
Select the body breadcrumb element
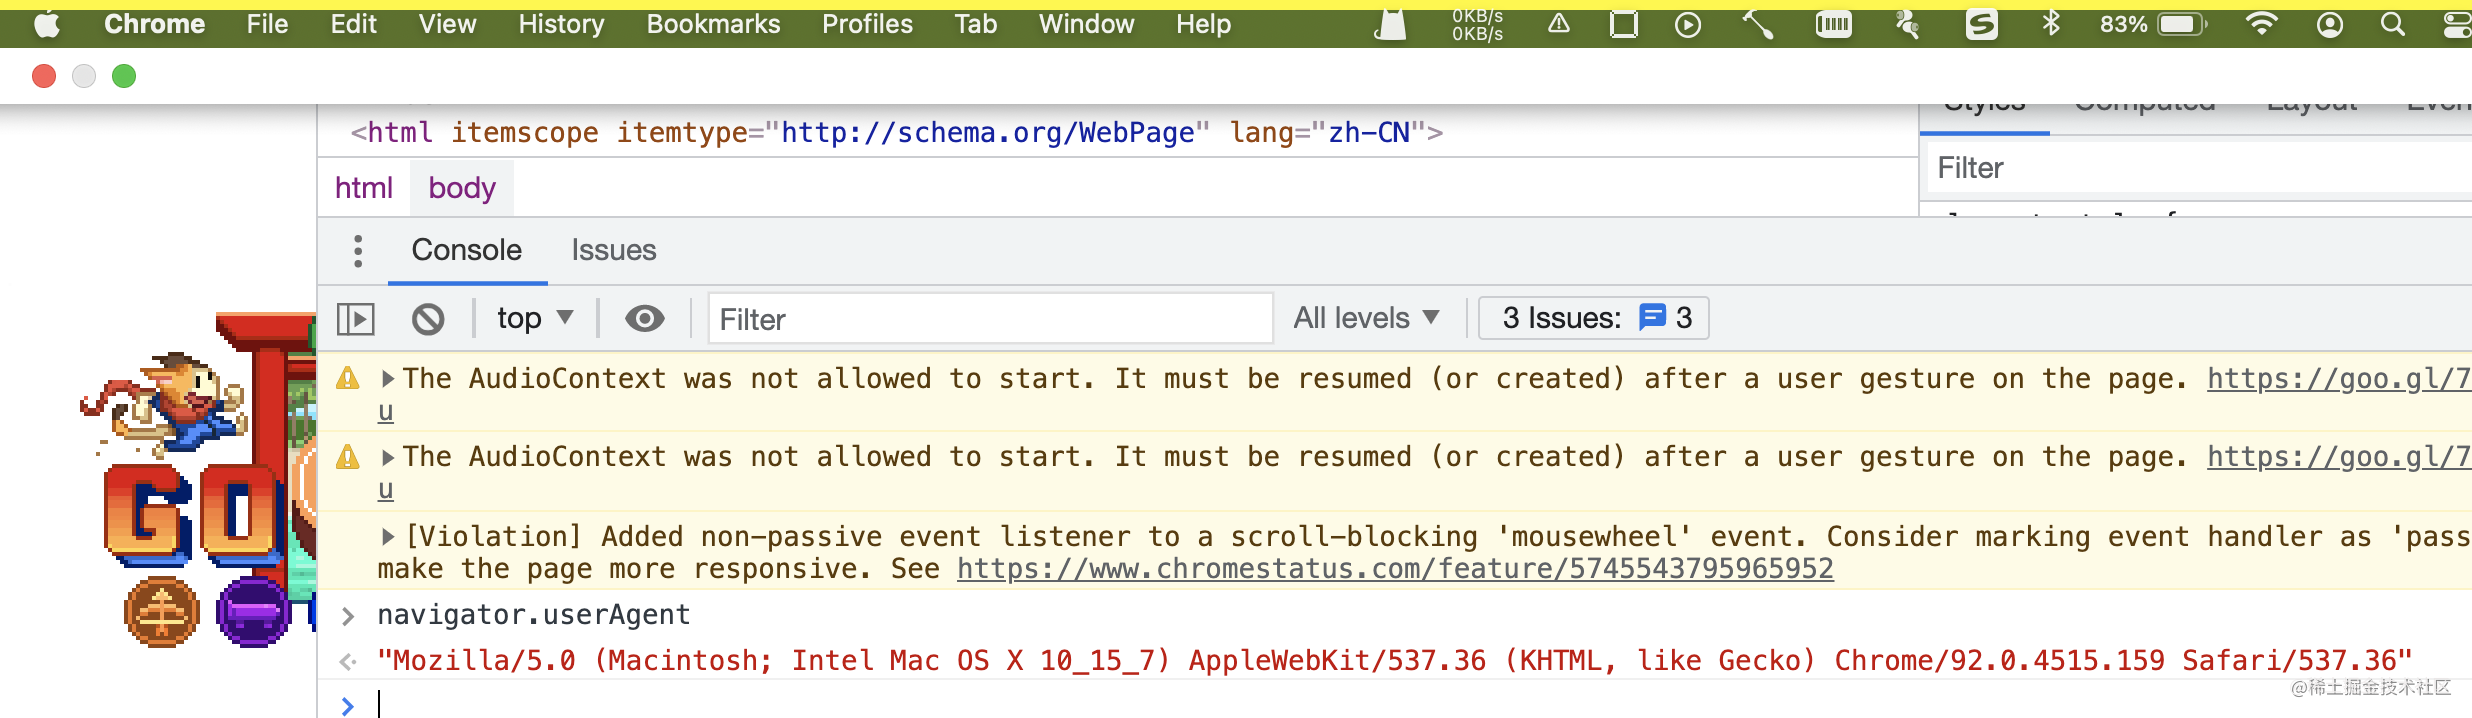[x=462, y=188]
